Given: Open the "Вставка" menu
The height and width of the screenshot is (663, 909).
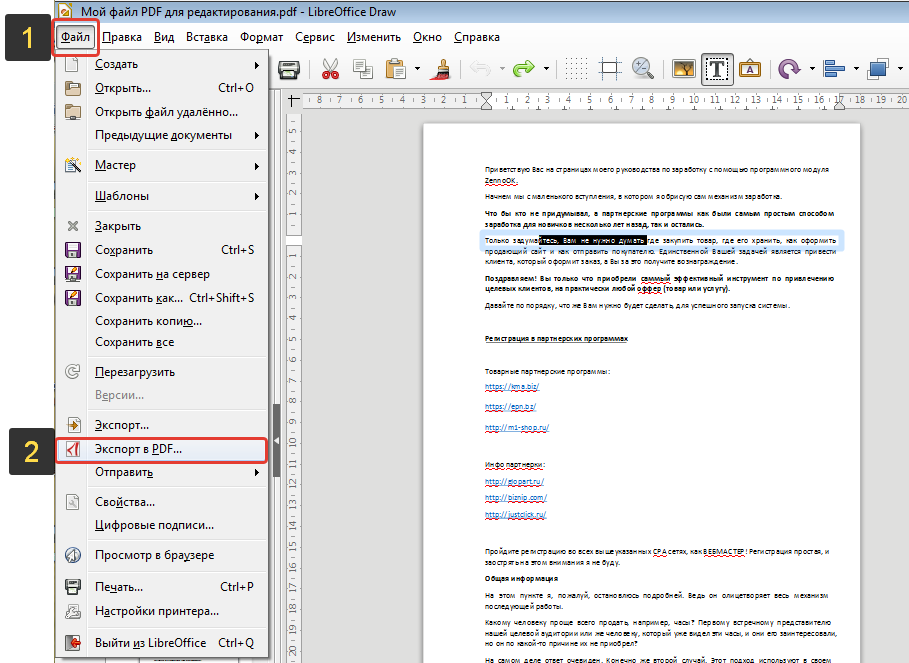Looking at the screenshot, I should [x=206, y=37].
